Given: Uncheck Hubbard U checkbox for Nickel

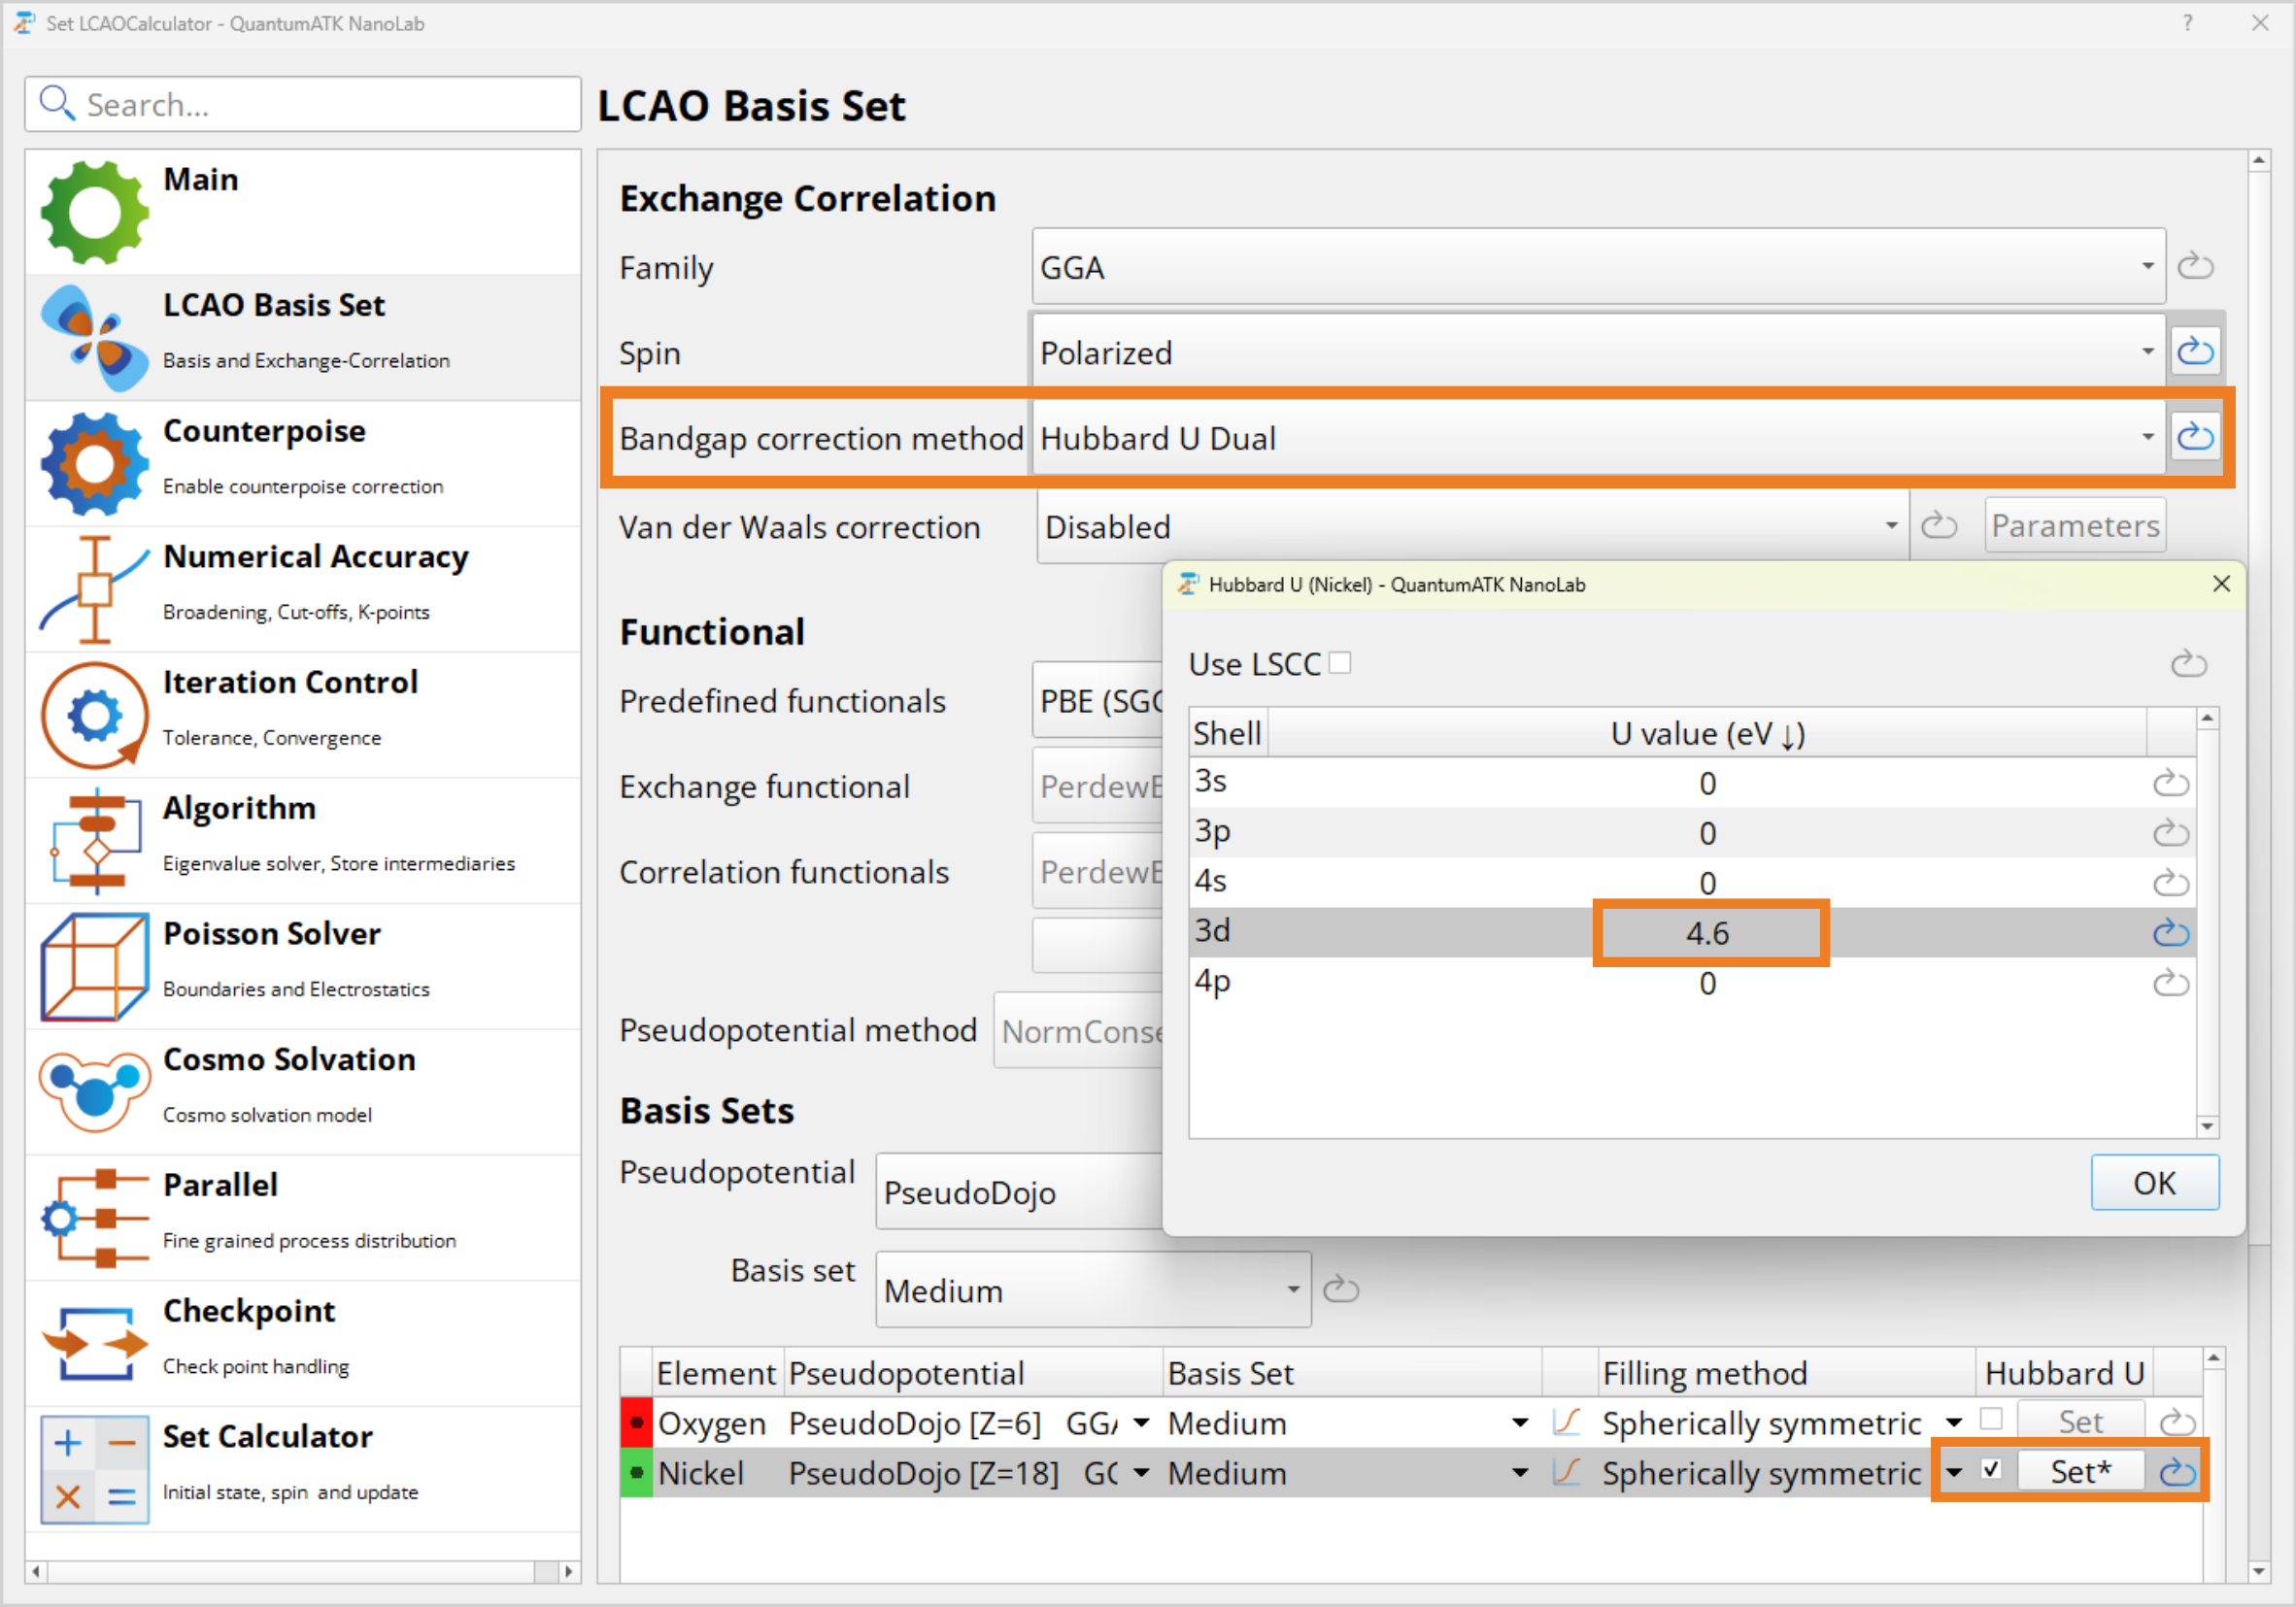Looking at the screenshot, I should click(x=1990, y=1470).
